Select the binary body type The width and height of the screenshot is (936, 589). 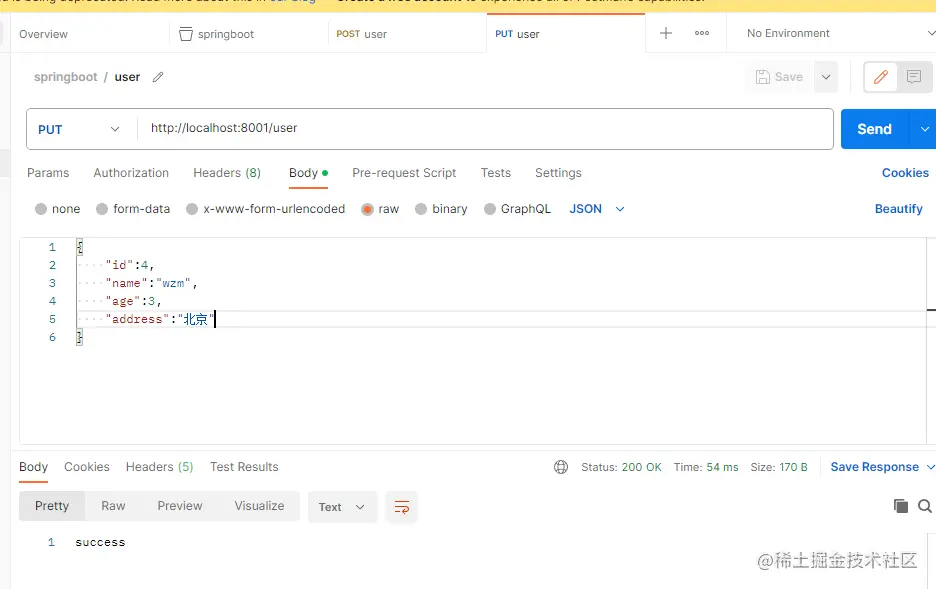[441, 209]
